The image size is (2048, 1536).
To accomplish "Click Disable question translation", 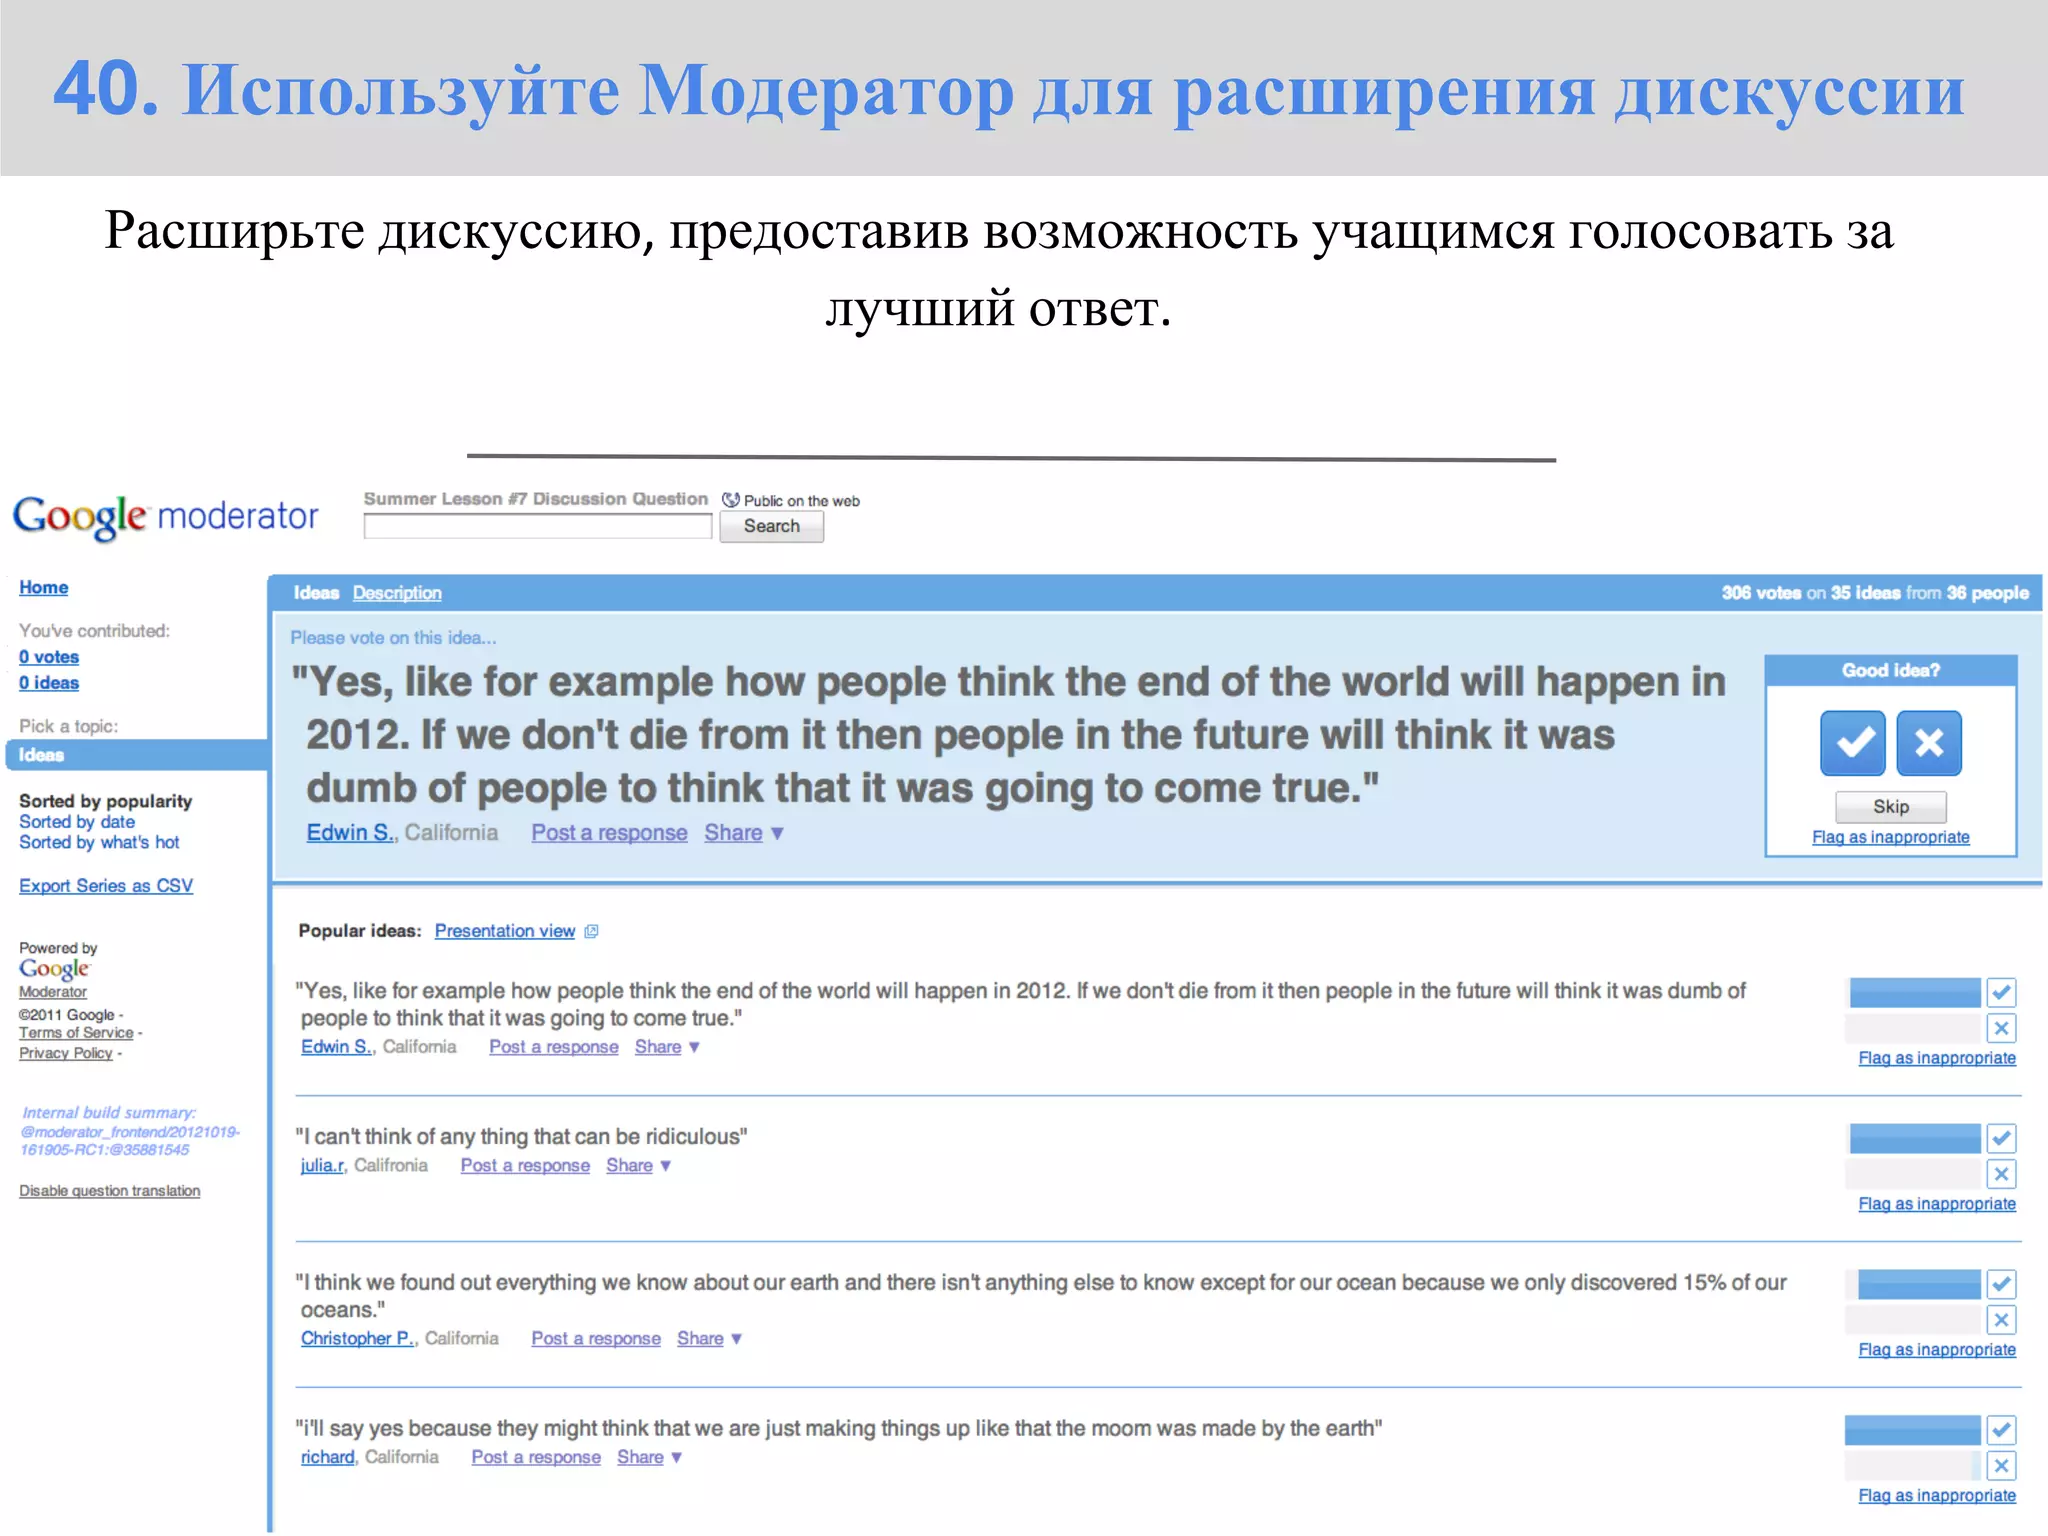I will pyautogui.click(x=110, y=1191).
